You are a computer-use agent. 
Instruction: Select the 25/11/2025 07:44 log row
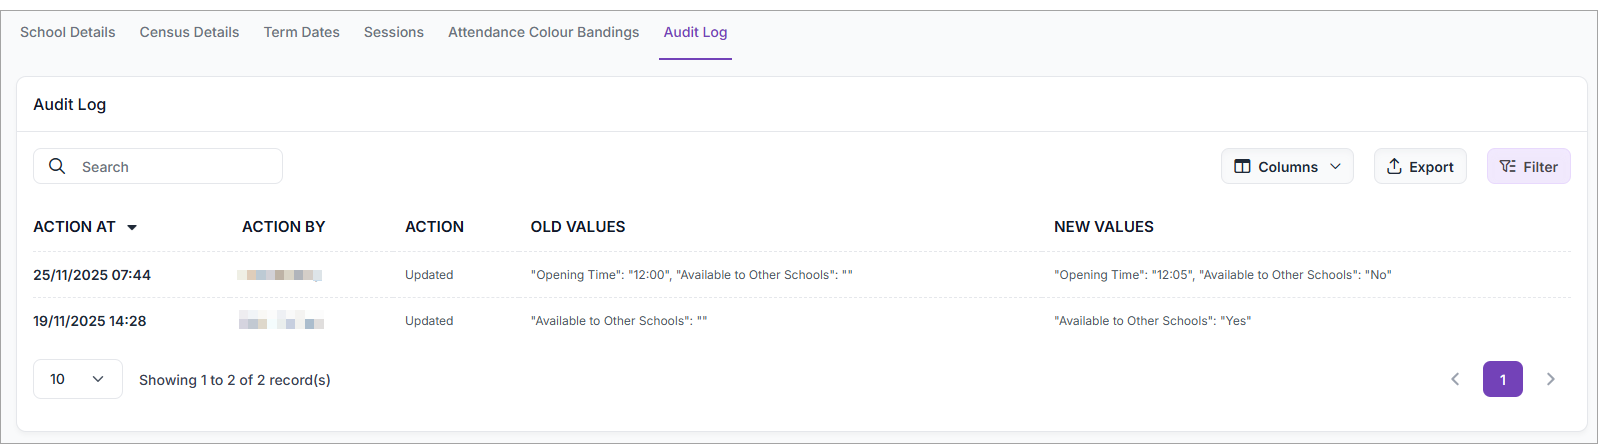pyautogui.click(x=92, y=275)
